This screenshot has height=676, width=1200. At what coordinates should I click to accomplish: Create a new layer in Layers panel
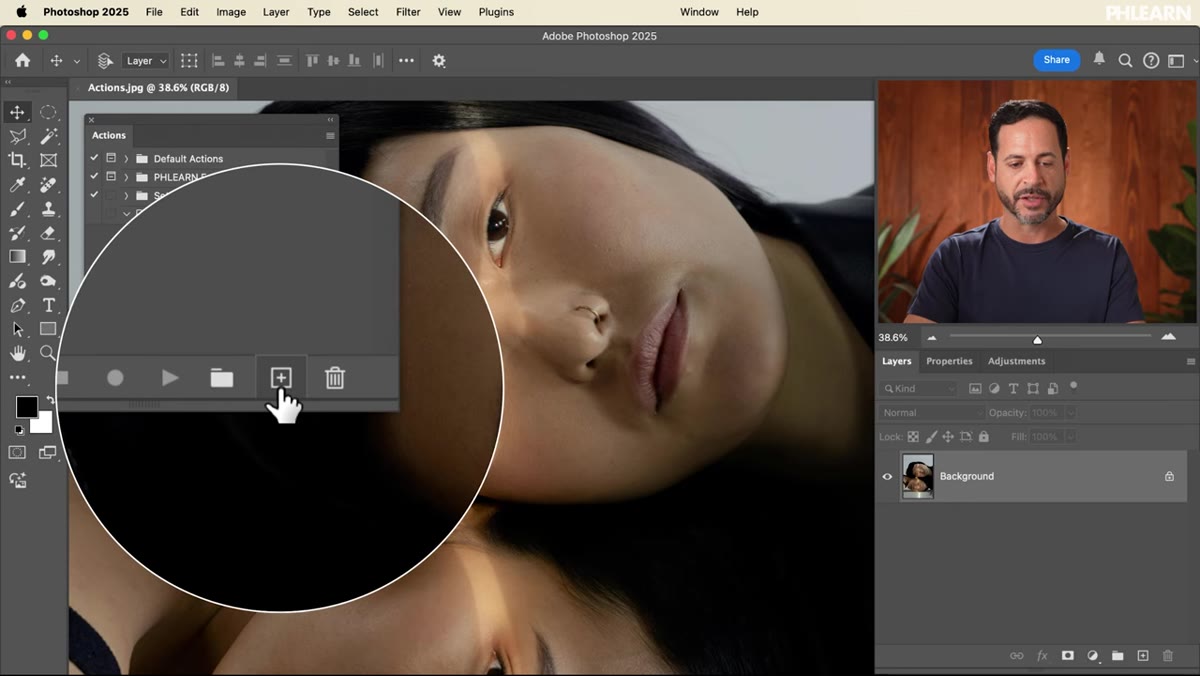click(1143, 656)
